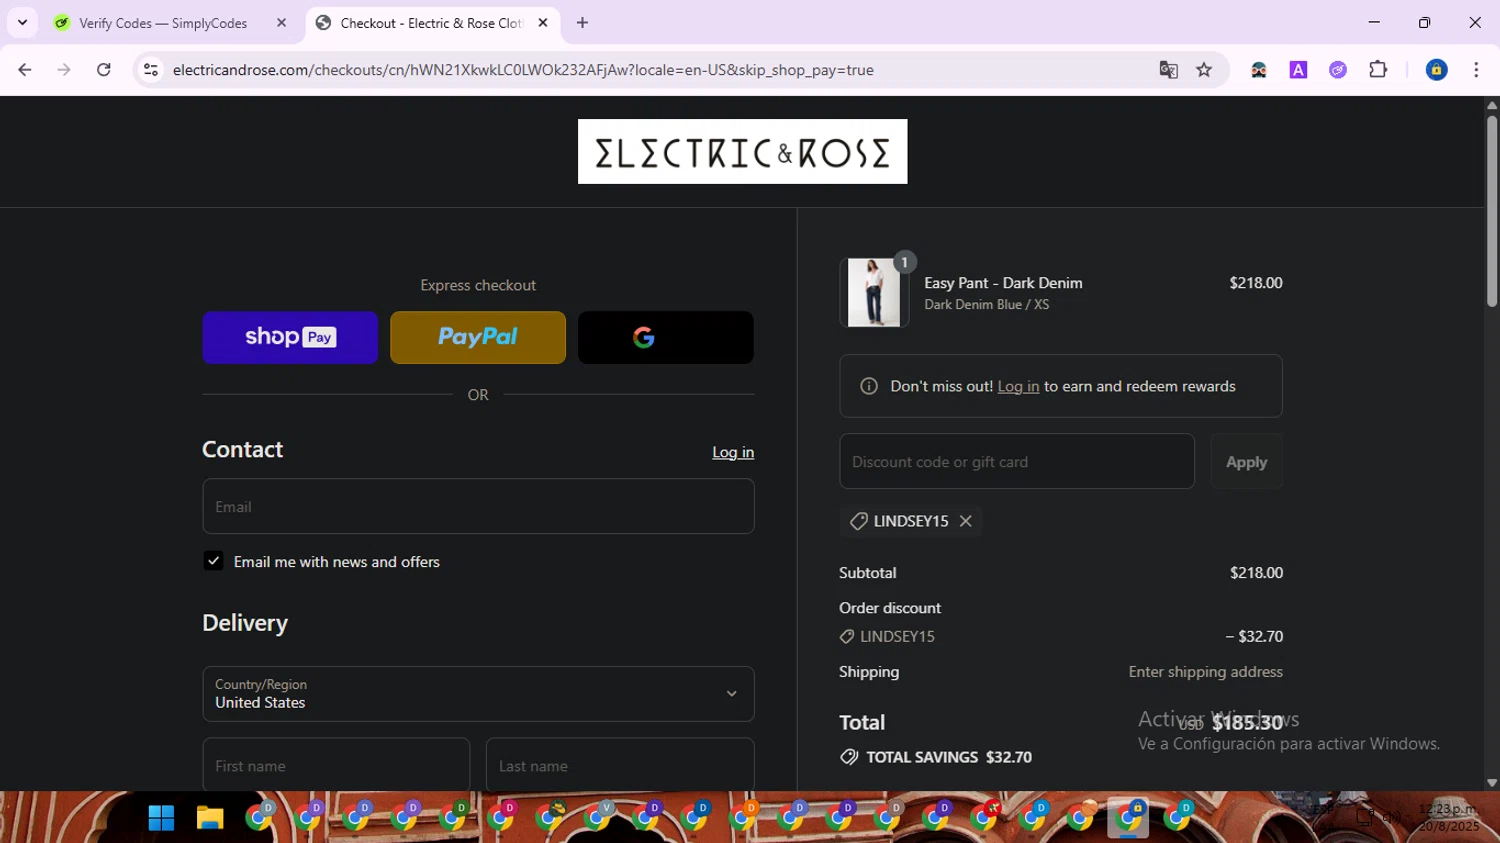Click the Discount code or gift card field
The image size is (1500, 843).
(x=1017, y=461)
